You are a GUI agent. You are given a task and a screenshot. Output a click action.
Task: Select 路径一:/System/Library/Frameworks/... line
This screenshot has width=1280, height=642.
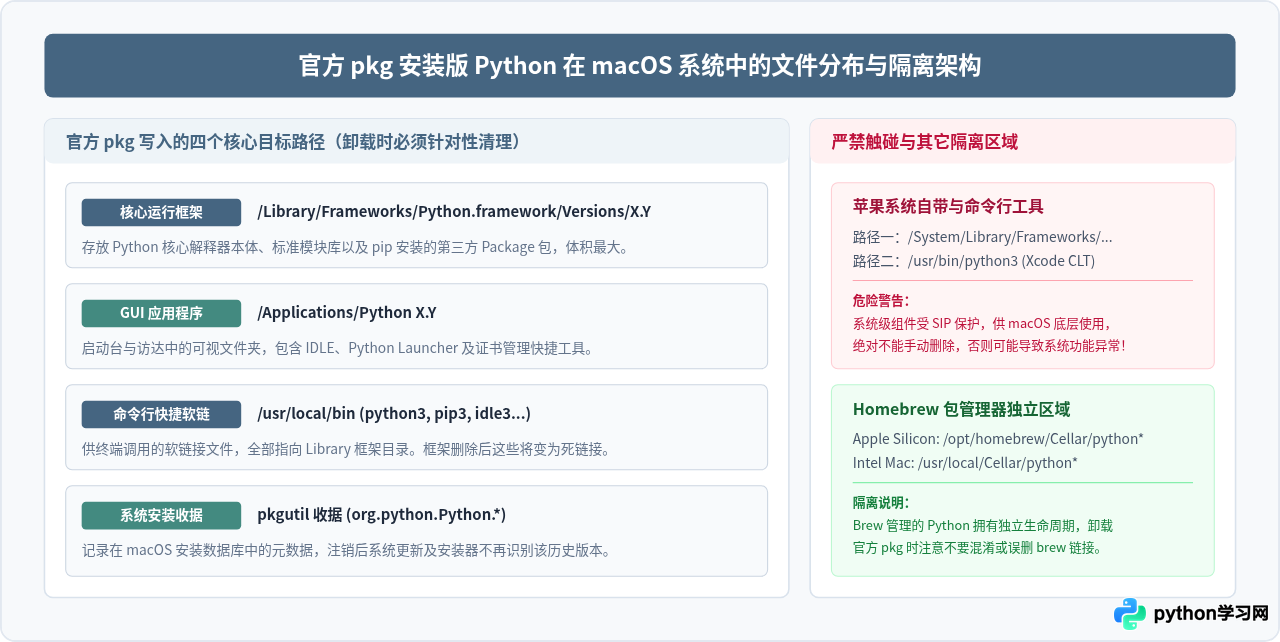[x=982, y=237]
